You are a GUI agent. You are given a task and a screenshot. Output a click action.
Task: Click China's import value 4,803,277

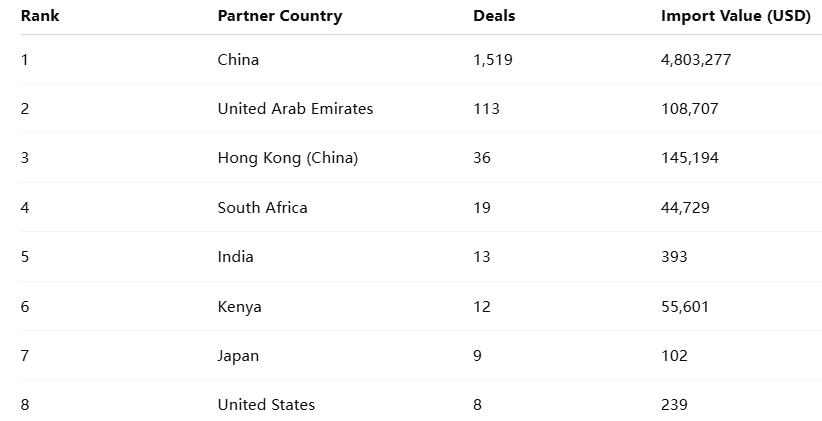(696, 60)
